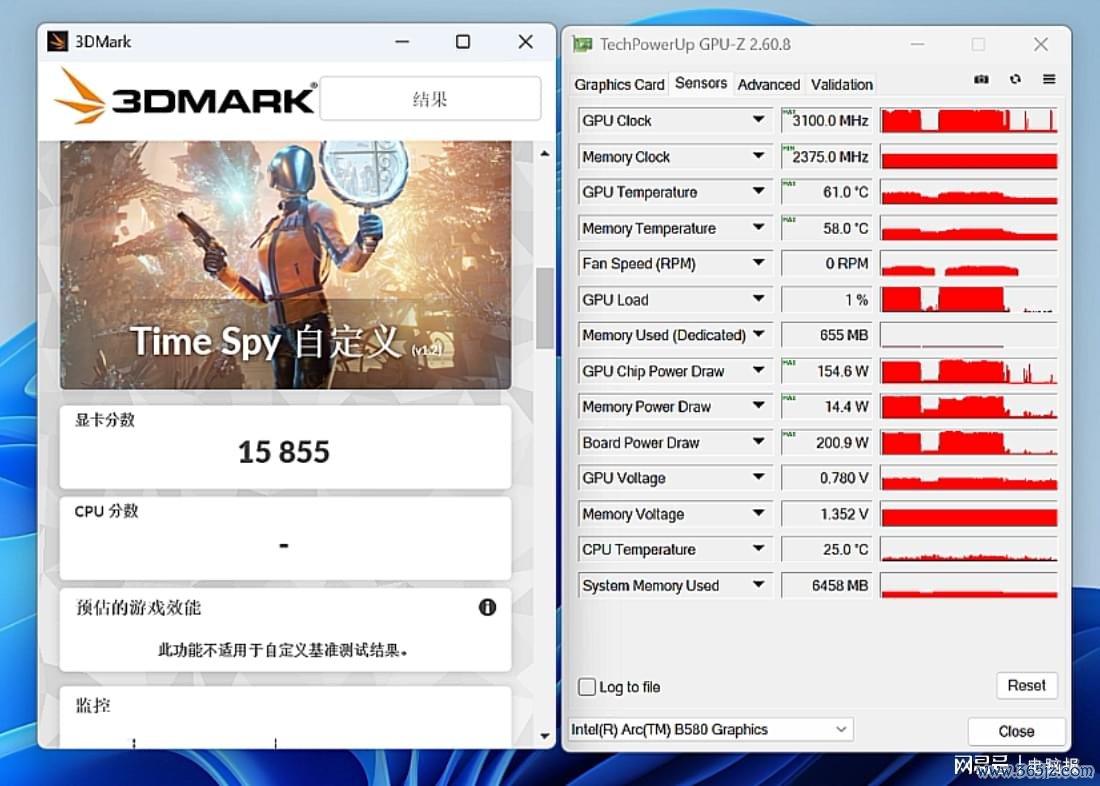1100x786 pixels.
Task: Open the Memory Temperature sensor dropdown
Action: coord(758,227)
